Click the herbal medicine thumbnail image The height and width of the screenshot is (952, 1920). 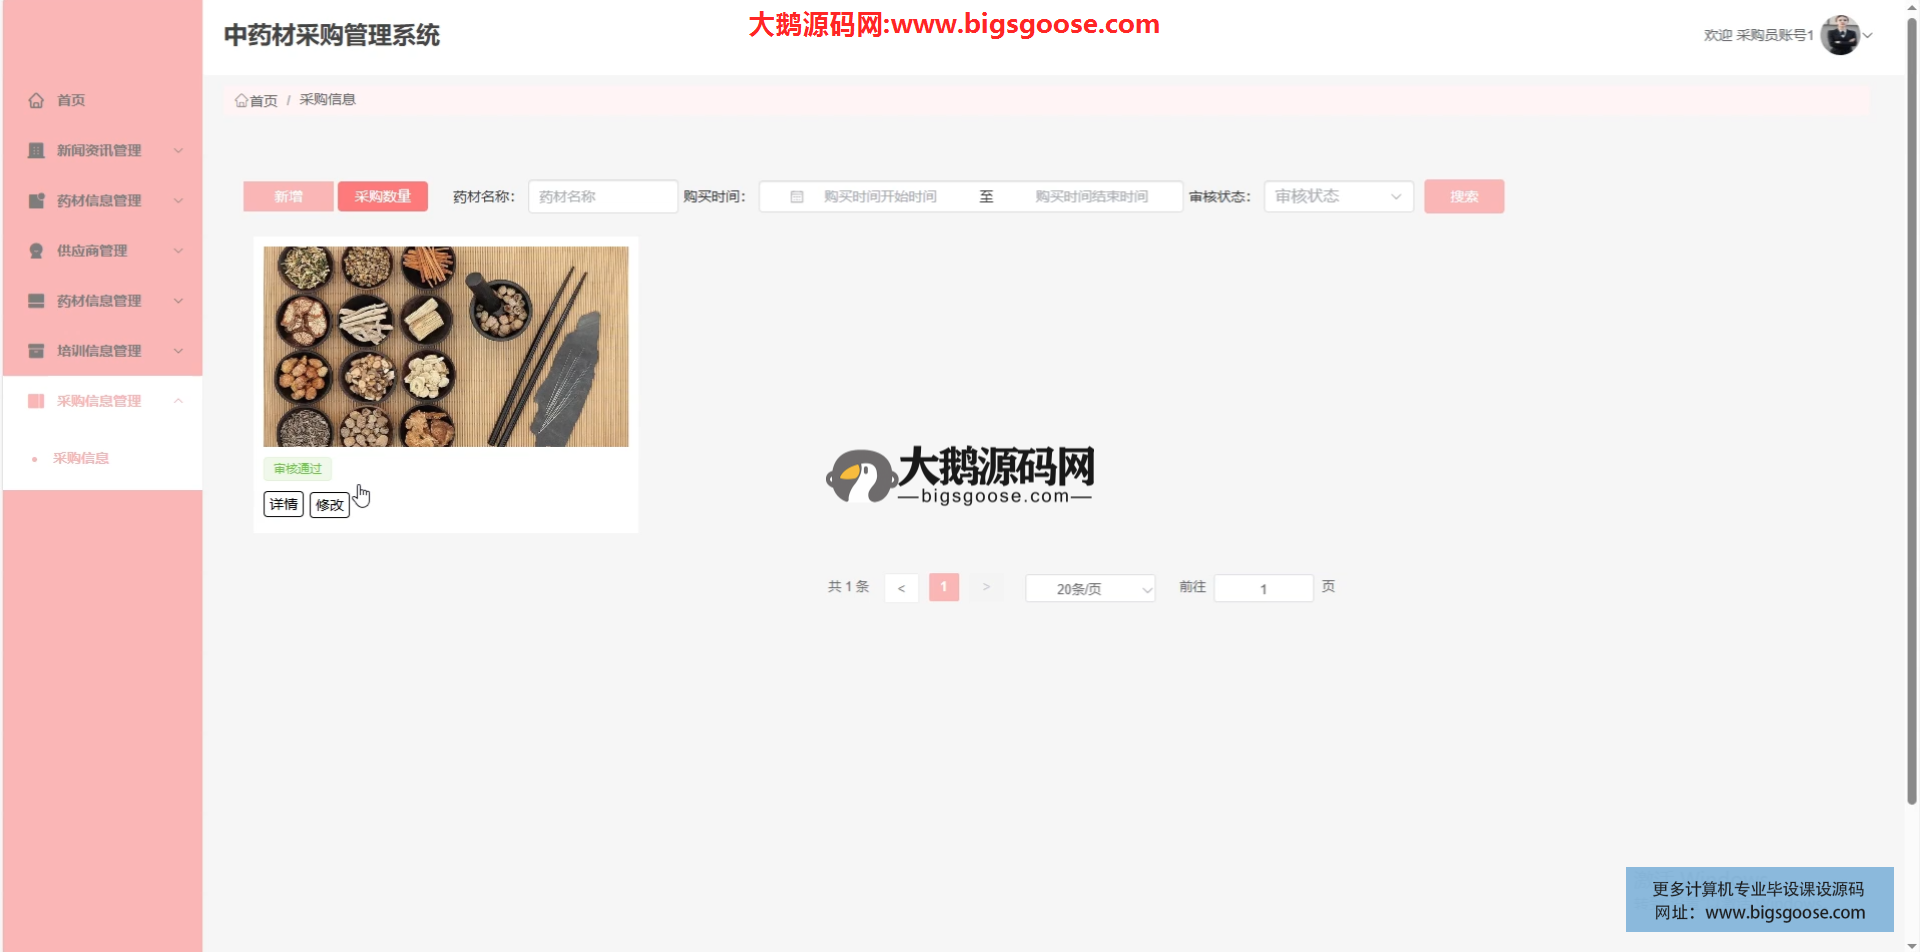tap(445, 346)
